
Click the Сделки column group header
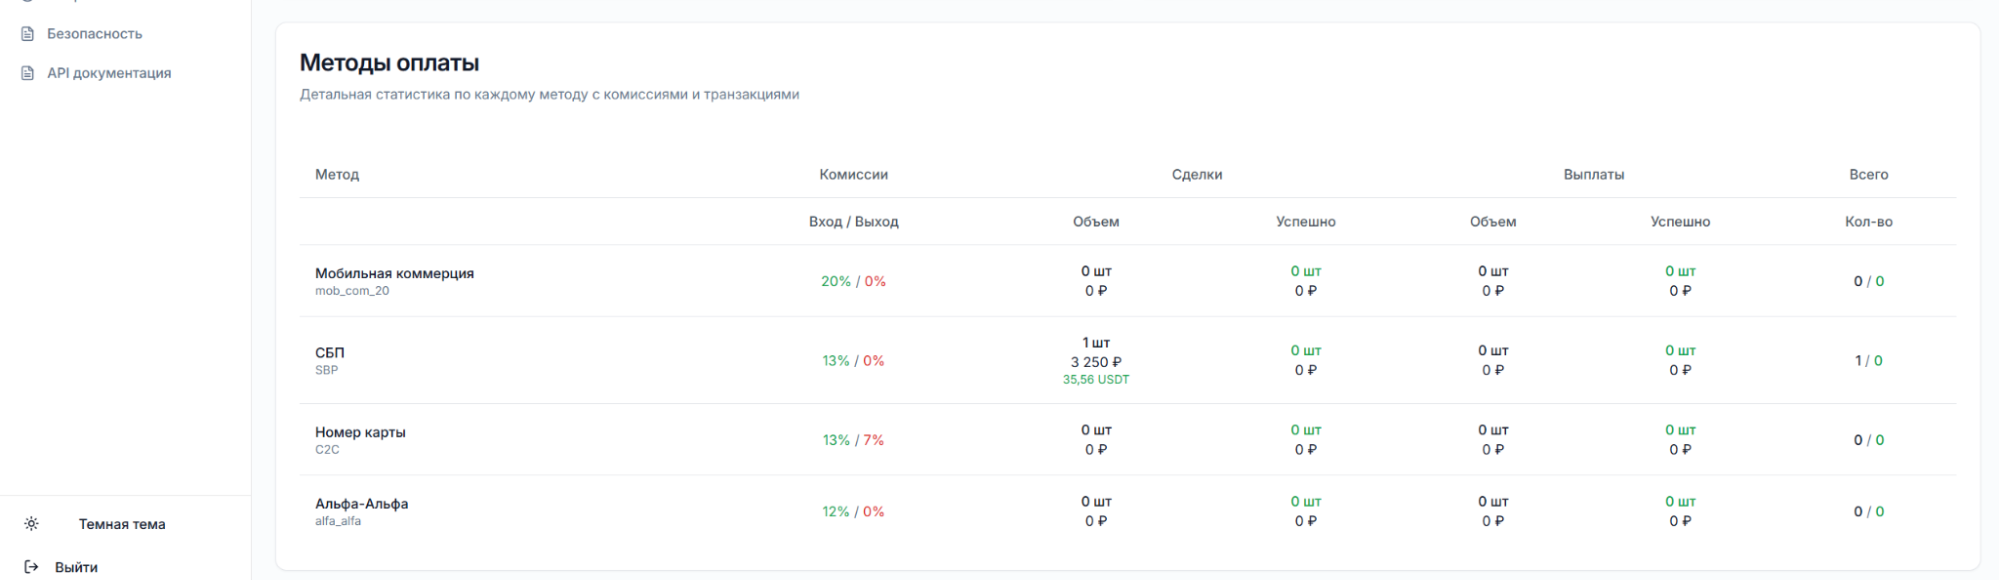tap(1197, 174)
